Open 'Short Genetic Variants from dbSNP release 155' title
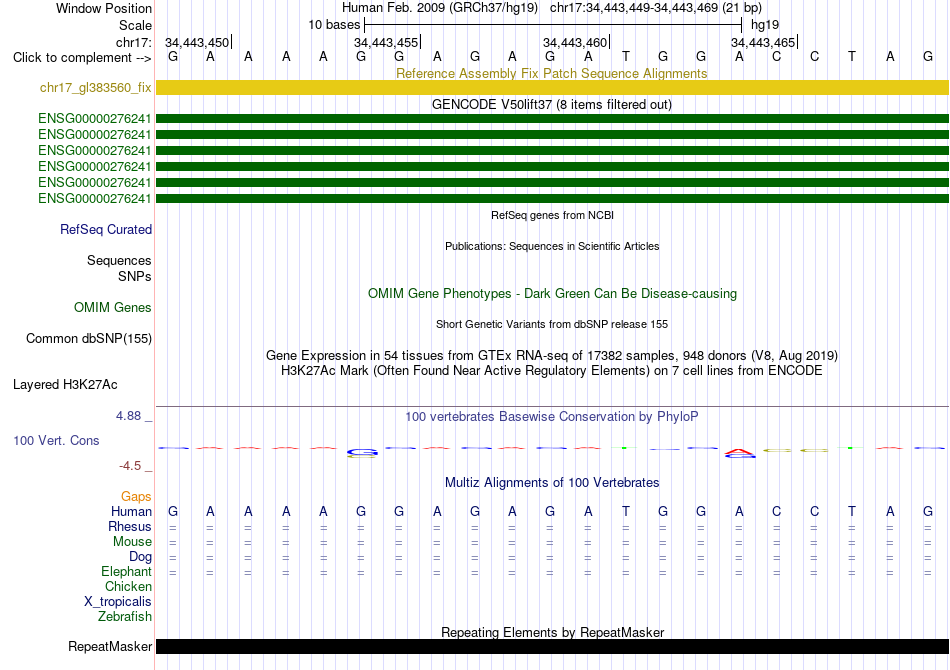Screen dimensions: 950x670 [x=552, y=324]
